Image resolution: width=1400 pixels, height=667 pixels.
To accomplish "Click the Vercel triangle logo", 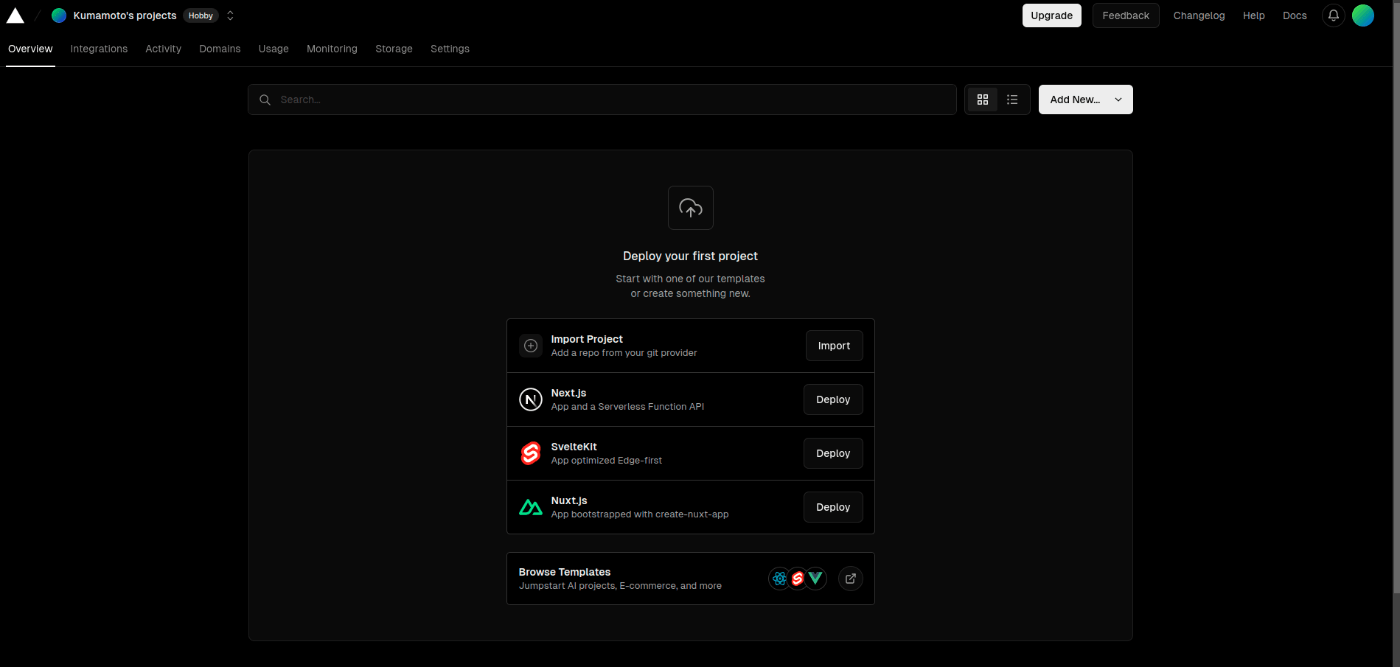I will coord(15,15).
